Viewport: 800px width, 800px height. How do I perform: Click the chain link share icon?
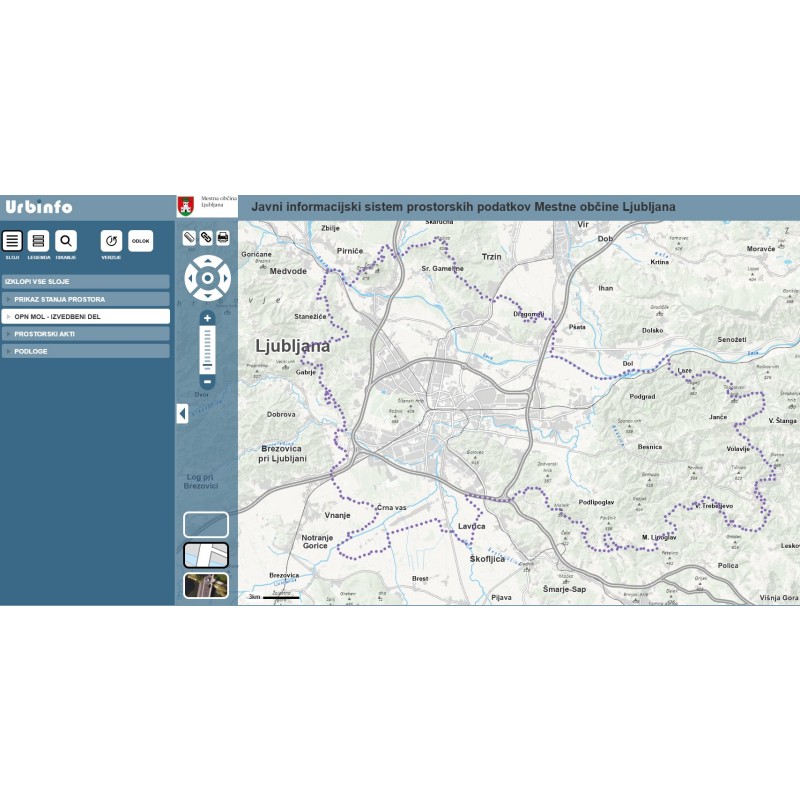206,238
